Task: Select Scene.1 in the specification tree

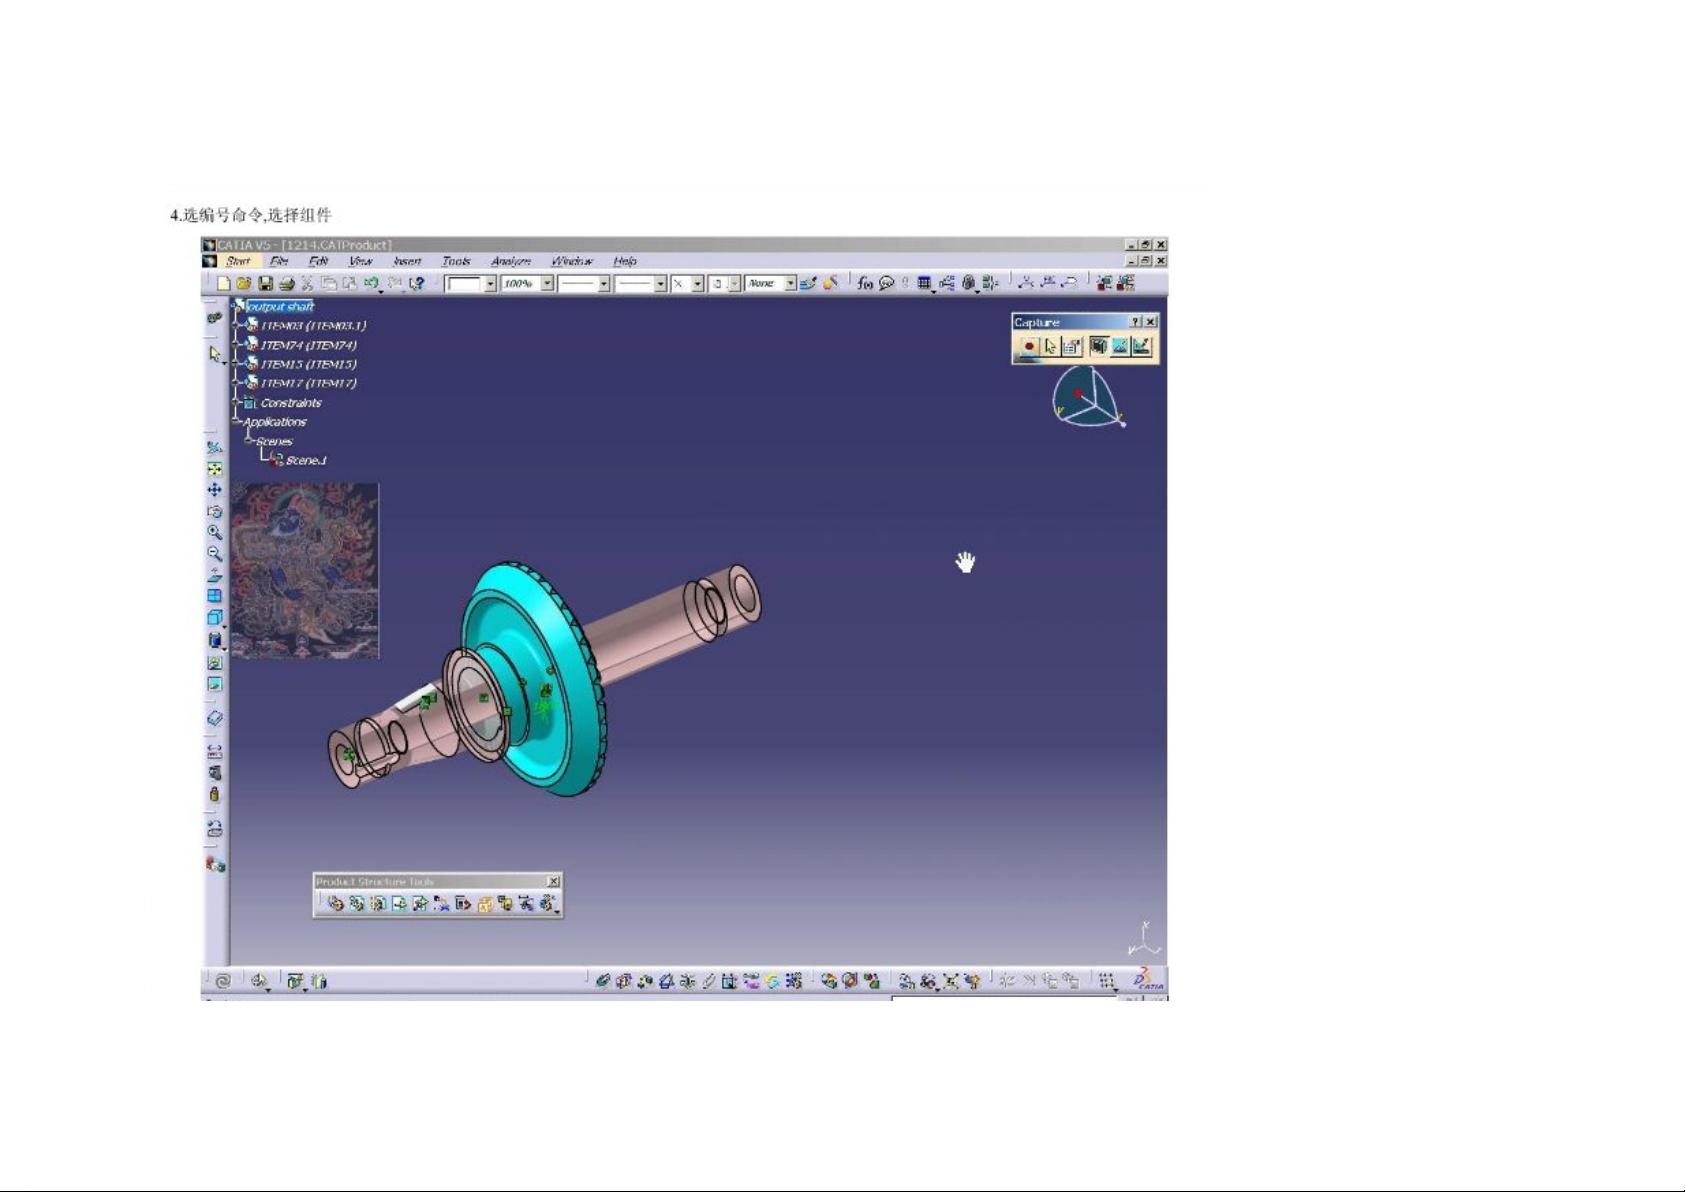Action: click(306, 461)
